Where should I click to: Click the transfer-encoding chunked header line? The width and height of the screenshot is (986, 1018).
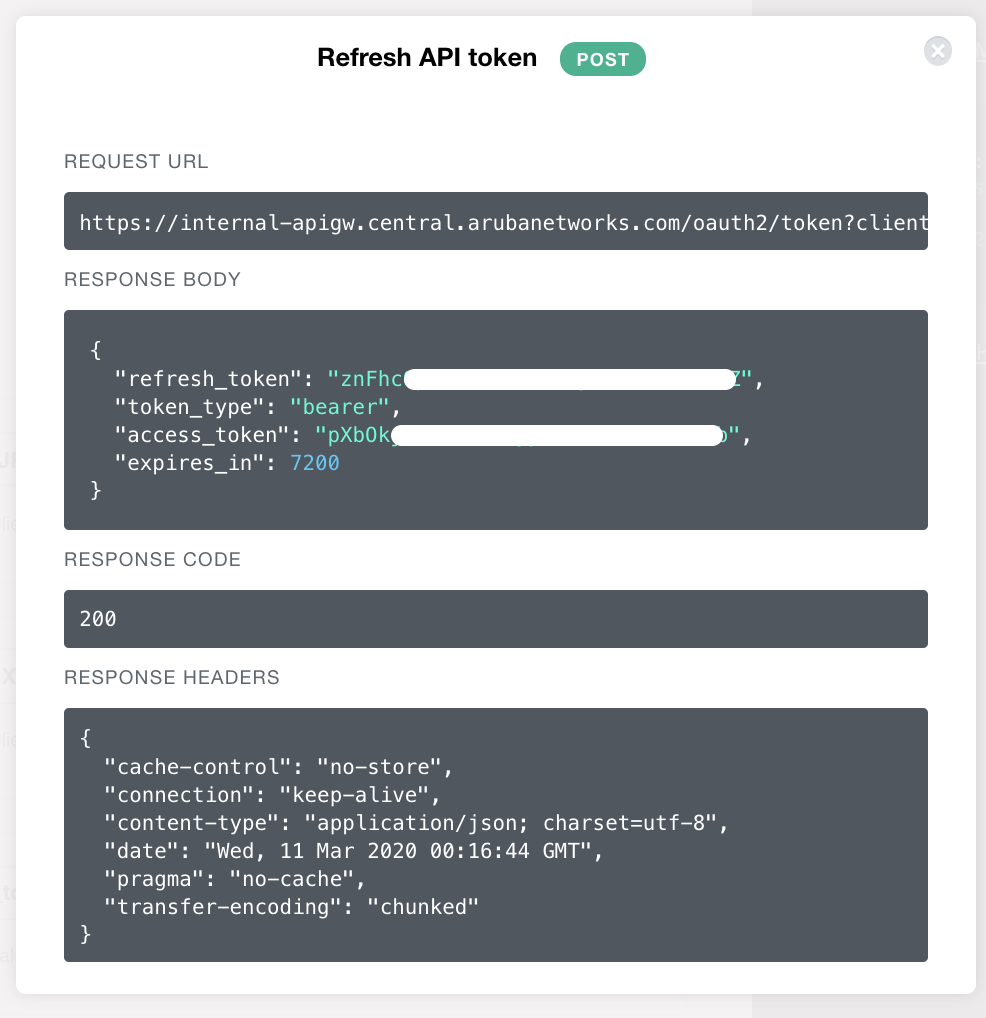291,906
